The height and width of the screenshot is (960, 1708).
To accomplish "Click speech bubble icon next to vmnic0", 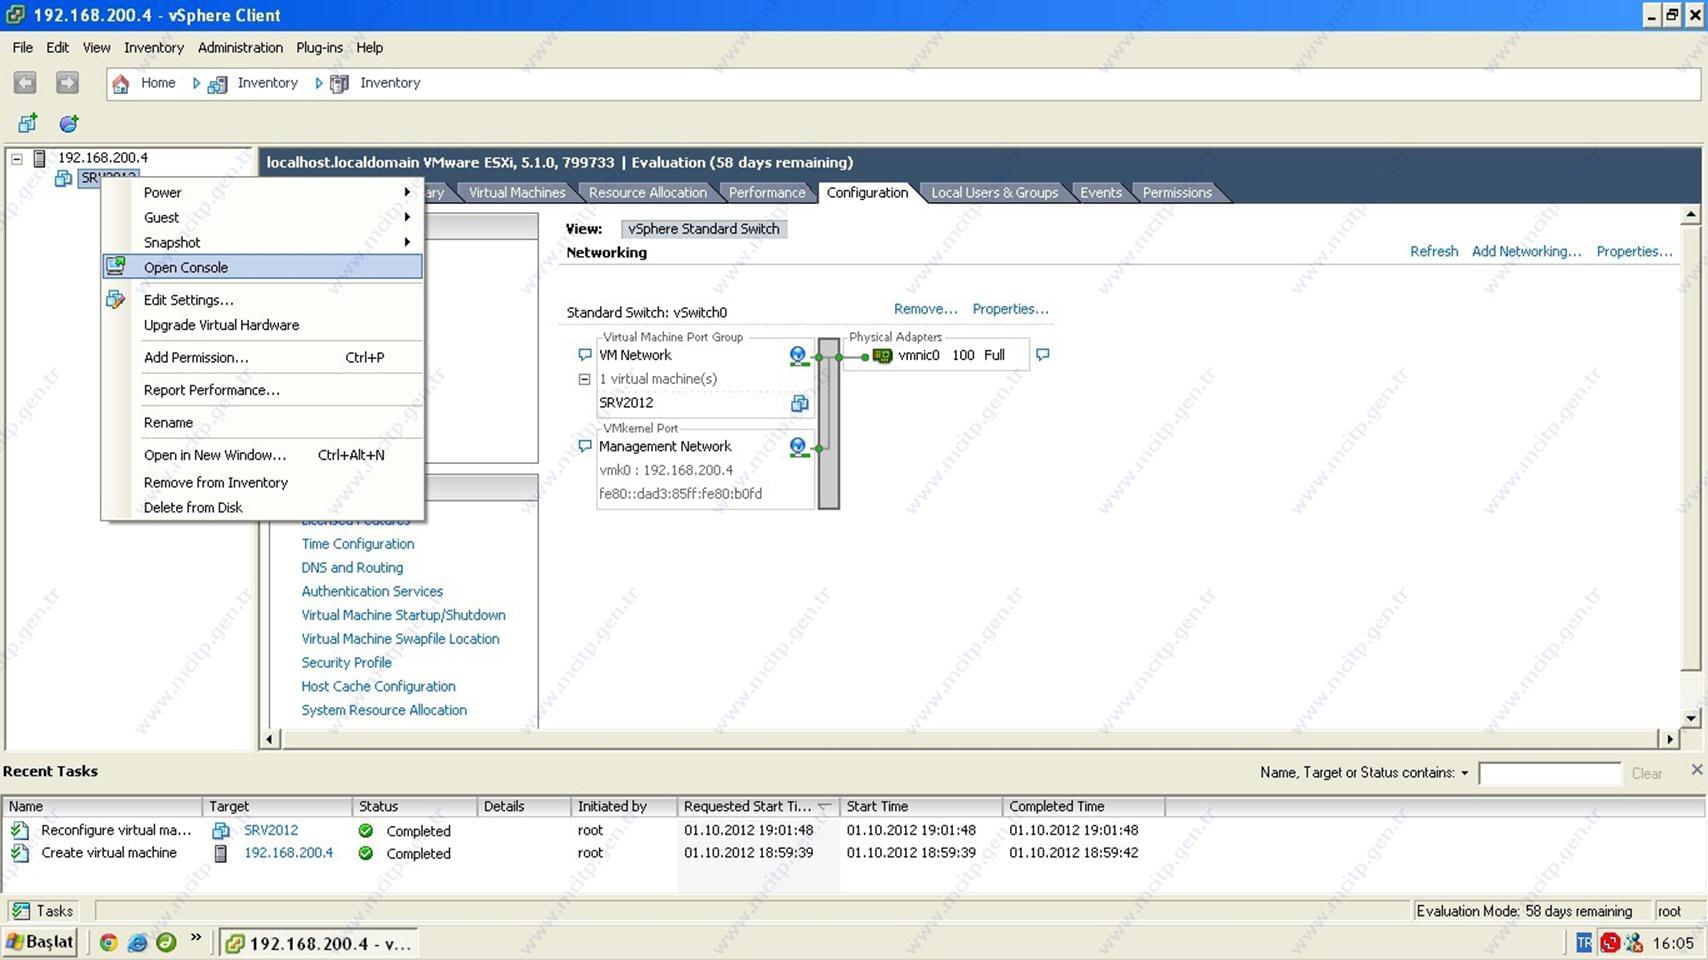I will coord(1043,355).
